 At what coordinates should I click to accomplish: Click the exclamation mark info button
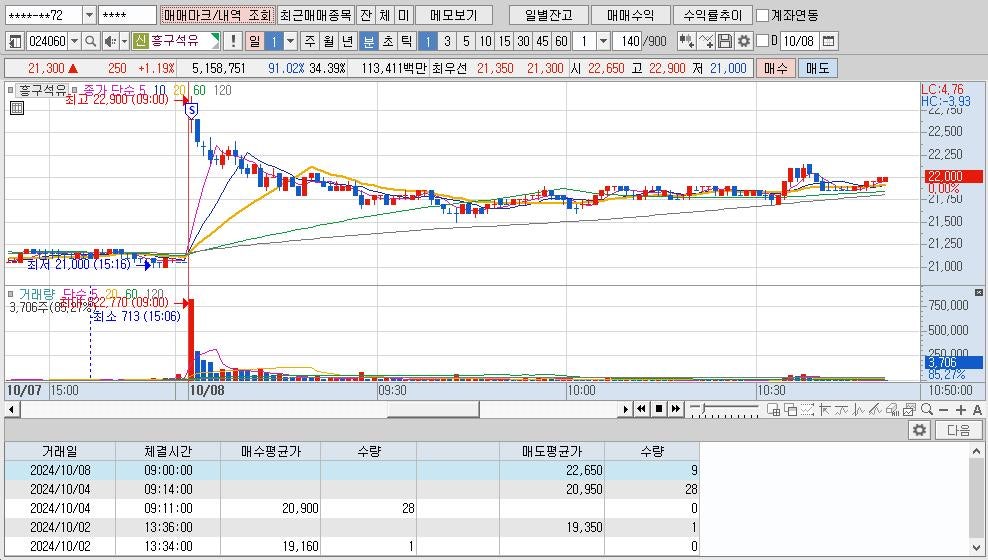(x=233, y=41)
